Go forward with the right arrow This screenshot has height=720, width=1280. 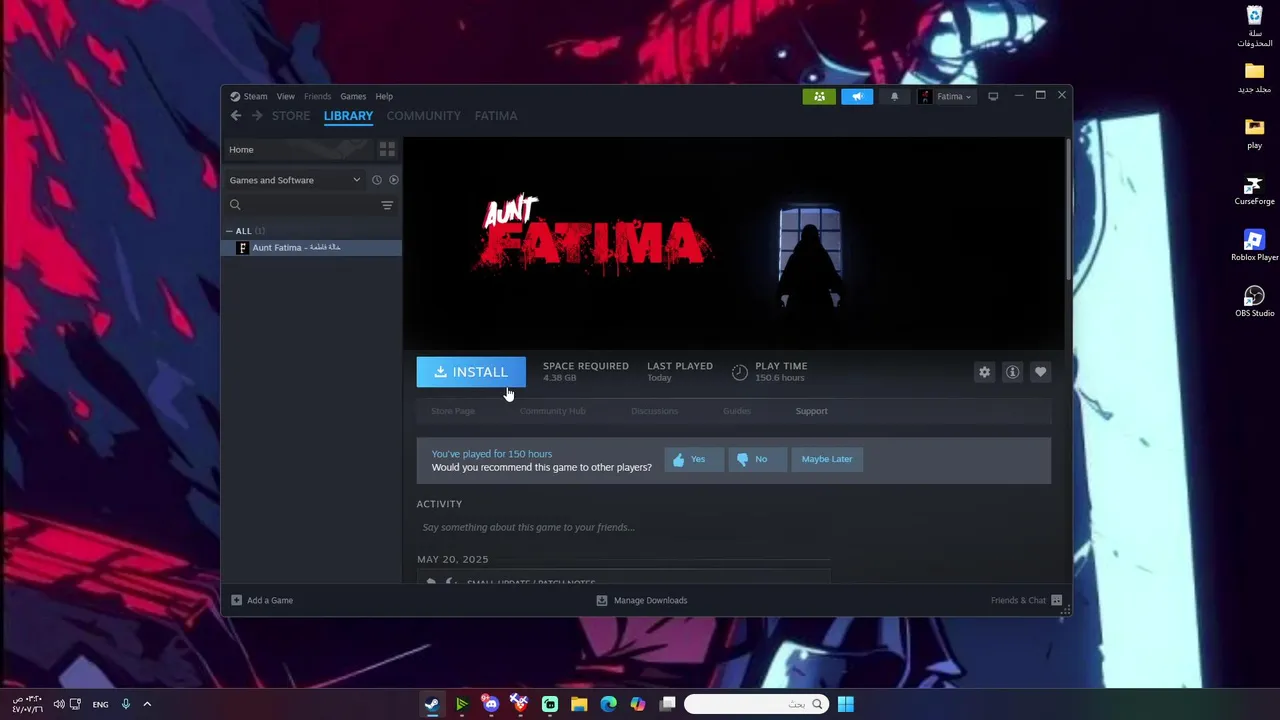click(x=257, y=116)
